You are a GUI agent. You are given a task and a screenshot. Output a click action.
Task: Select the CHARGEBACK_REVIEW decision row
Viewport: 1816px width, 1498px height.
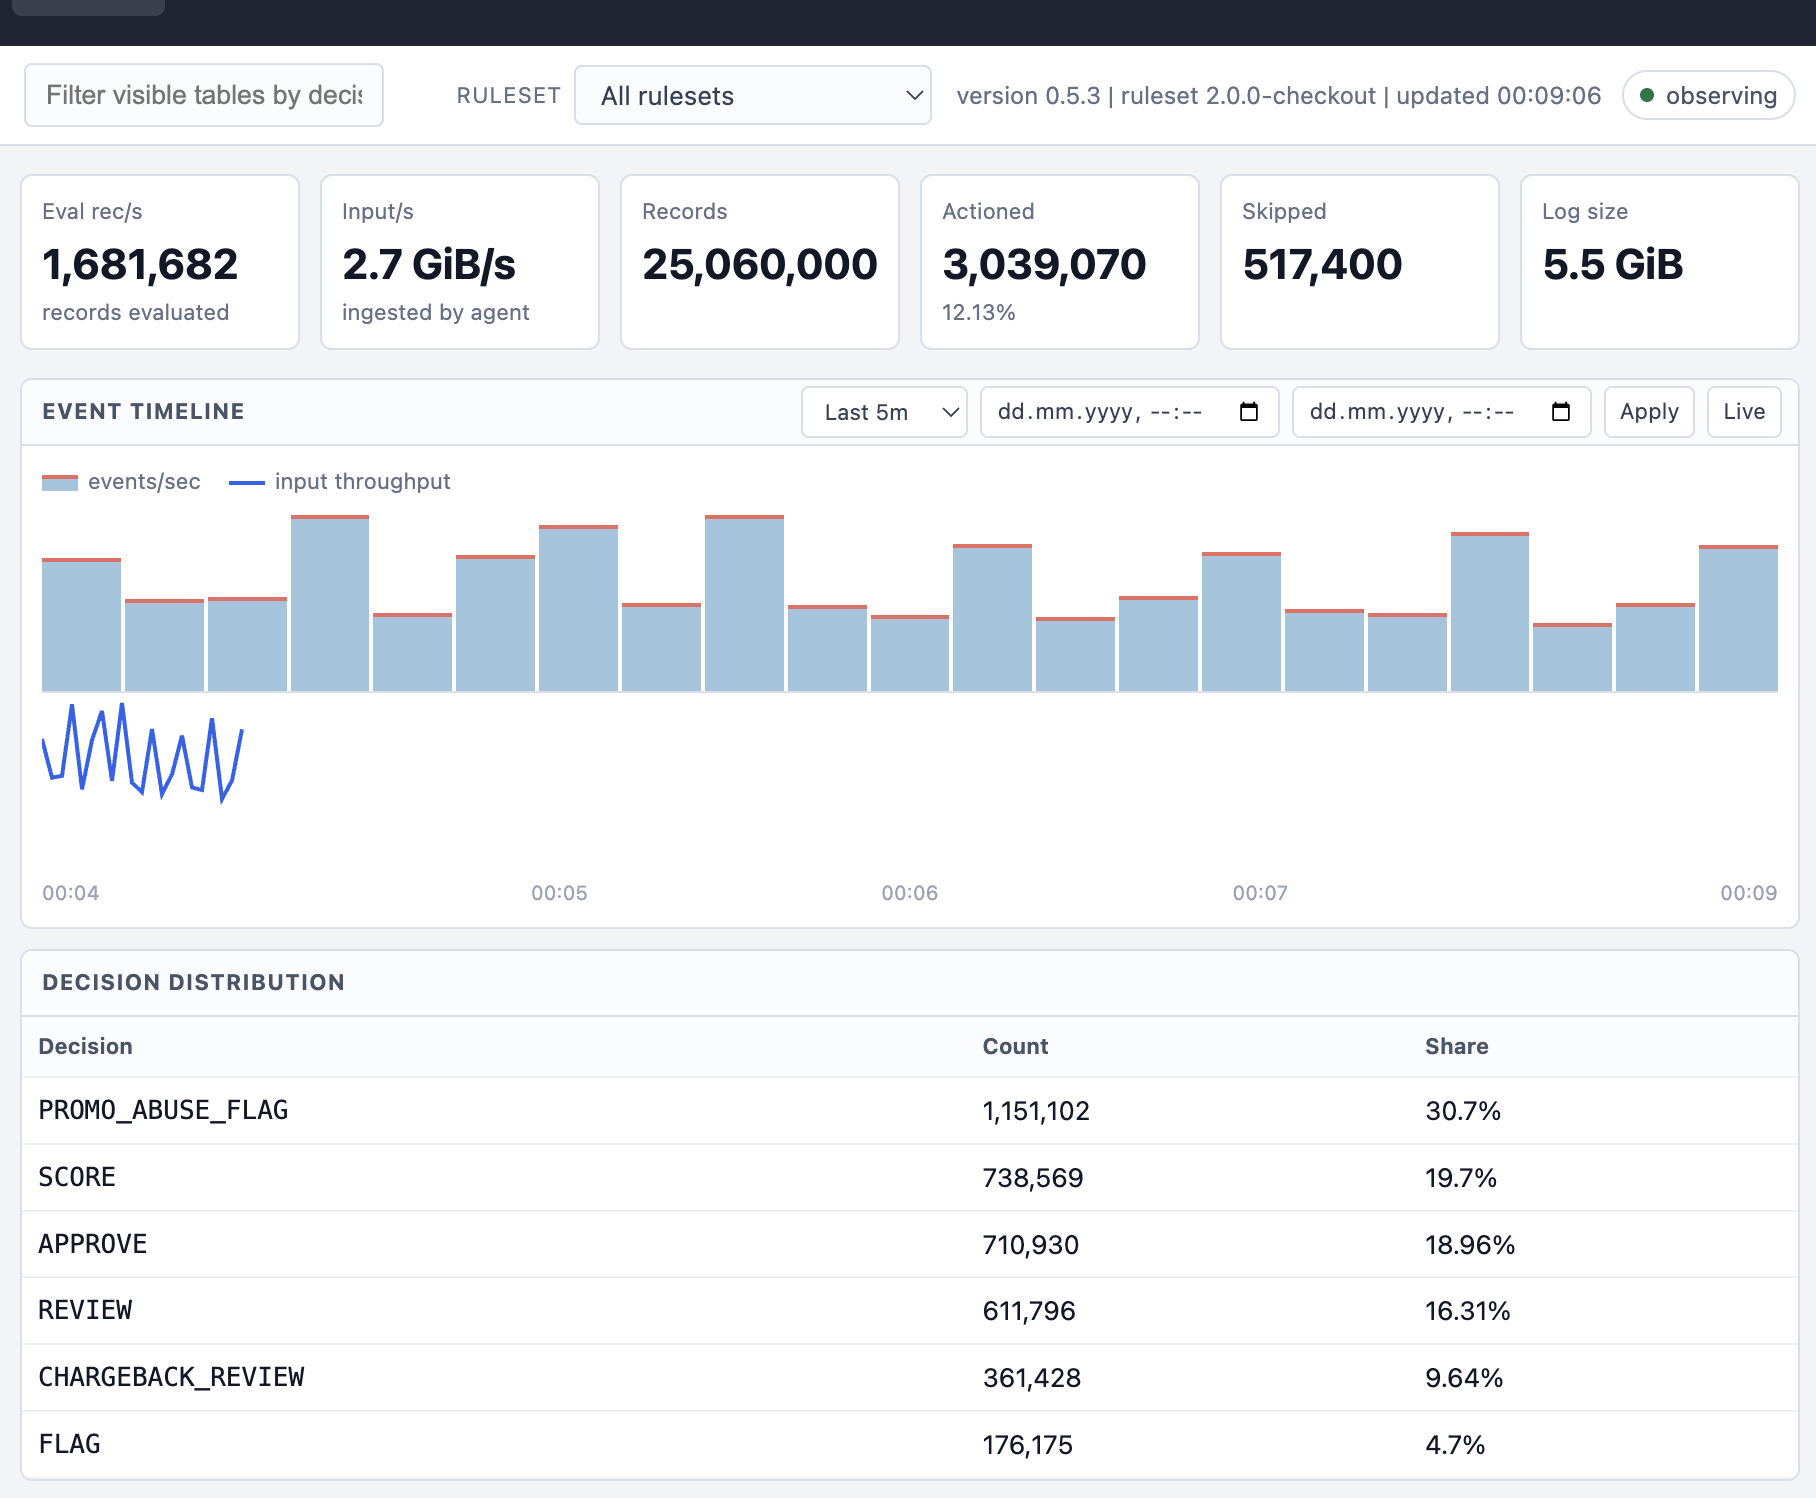pyautogui.click(x=910, y=1378)
